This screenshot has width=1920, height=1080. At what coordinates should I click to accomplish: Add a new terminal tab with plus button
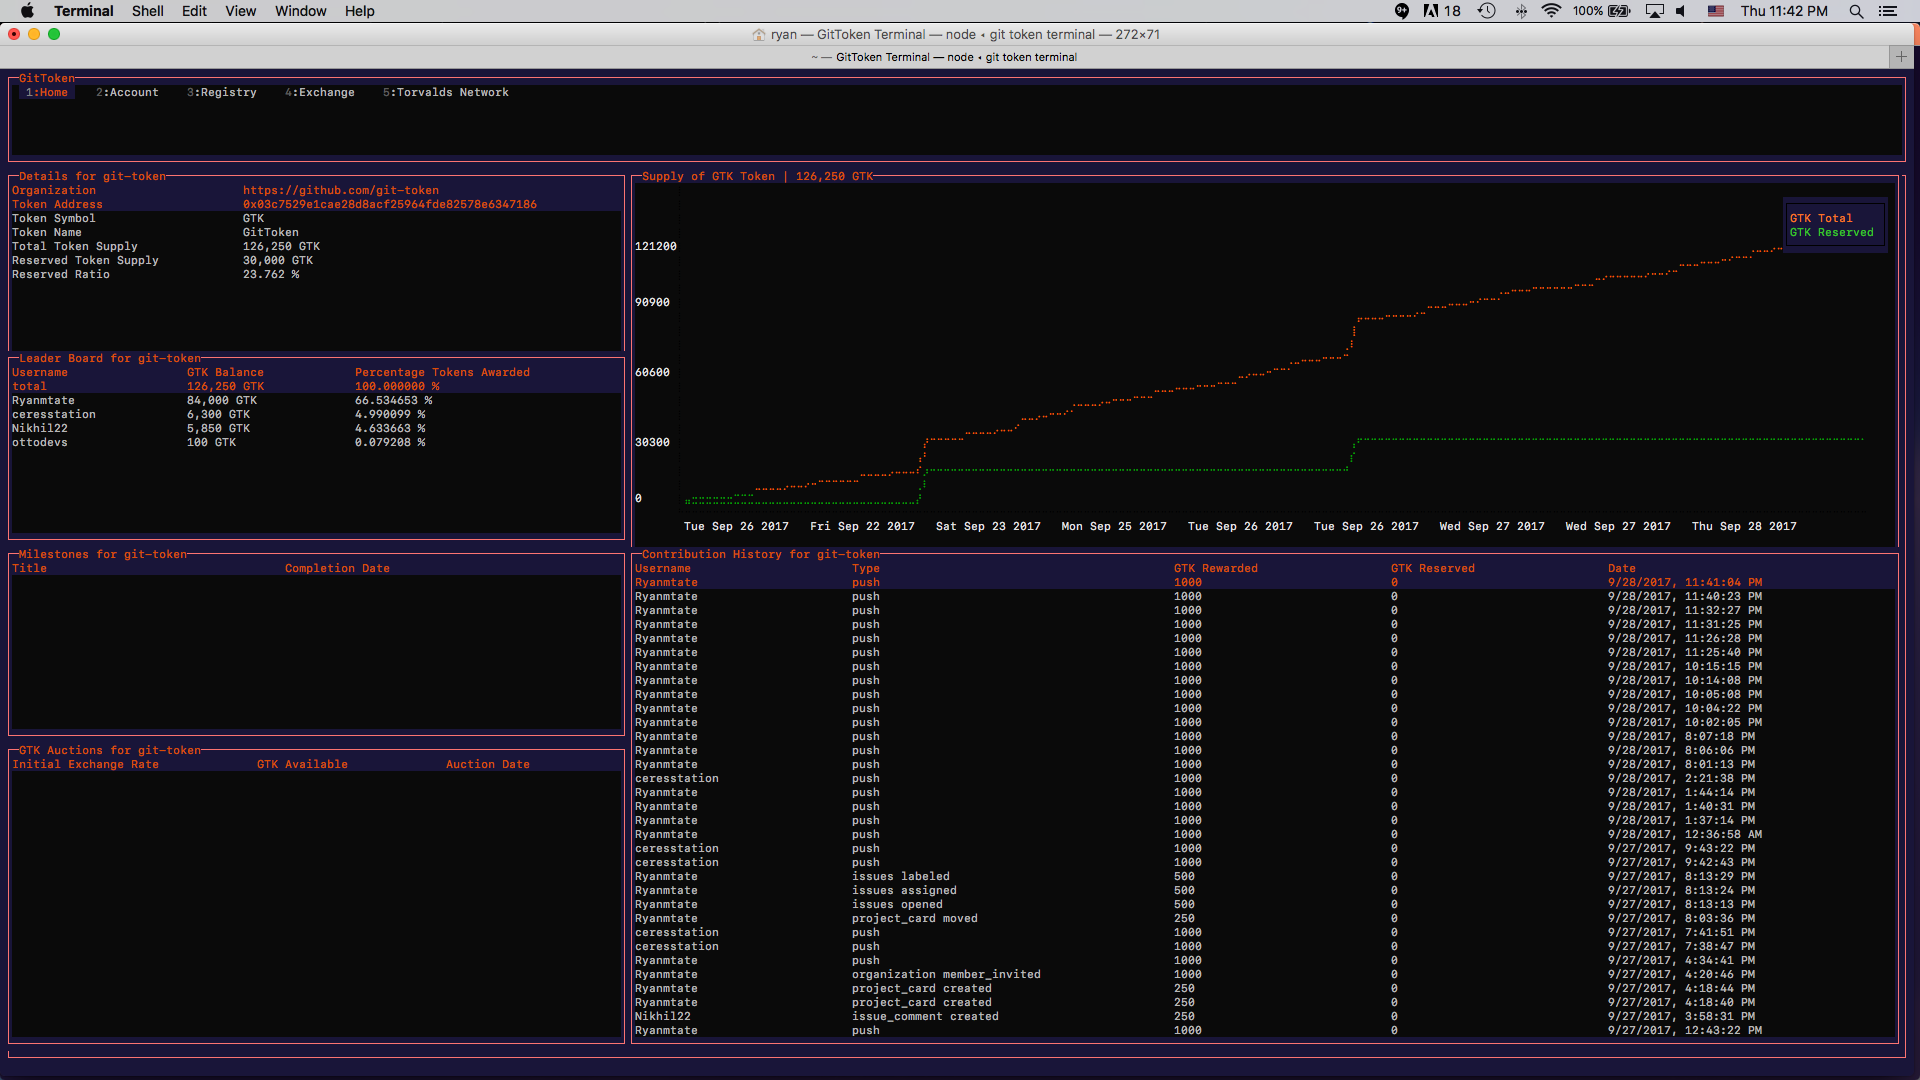pyautogui.click(x=1901, y=57)
